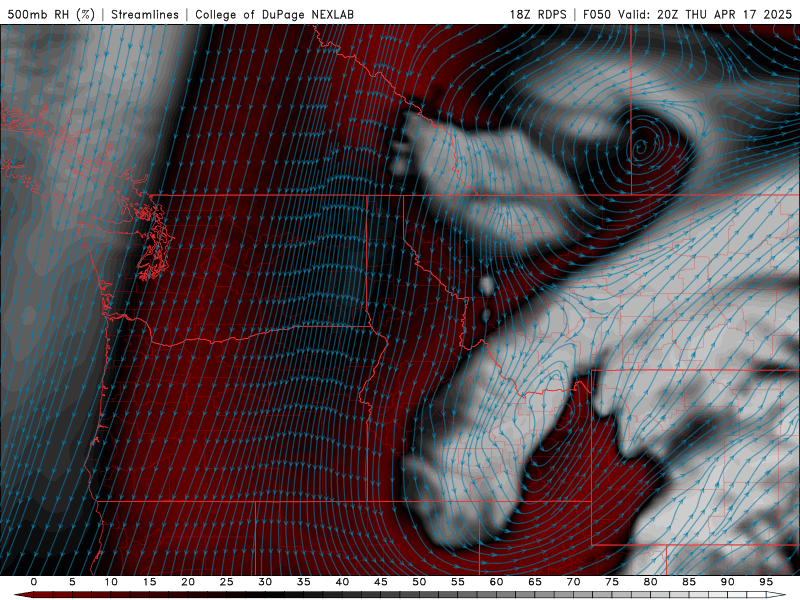Click the '60' colorbar label
Image resolution: width=800 pixels, height=600 pixels.
(496, 582)
